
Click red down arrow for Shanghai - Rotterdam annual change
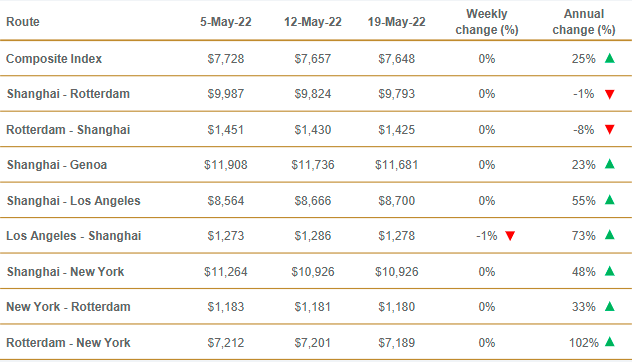click(x=610, y=94)
